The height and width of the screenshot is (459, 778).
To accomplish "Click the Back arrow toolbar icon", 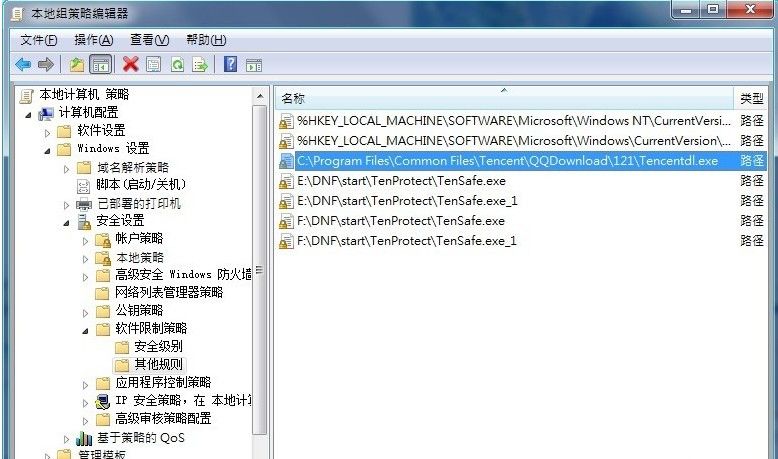I will point(23,65).
